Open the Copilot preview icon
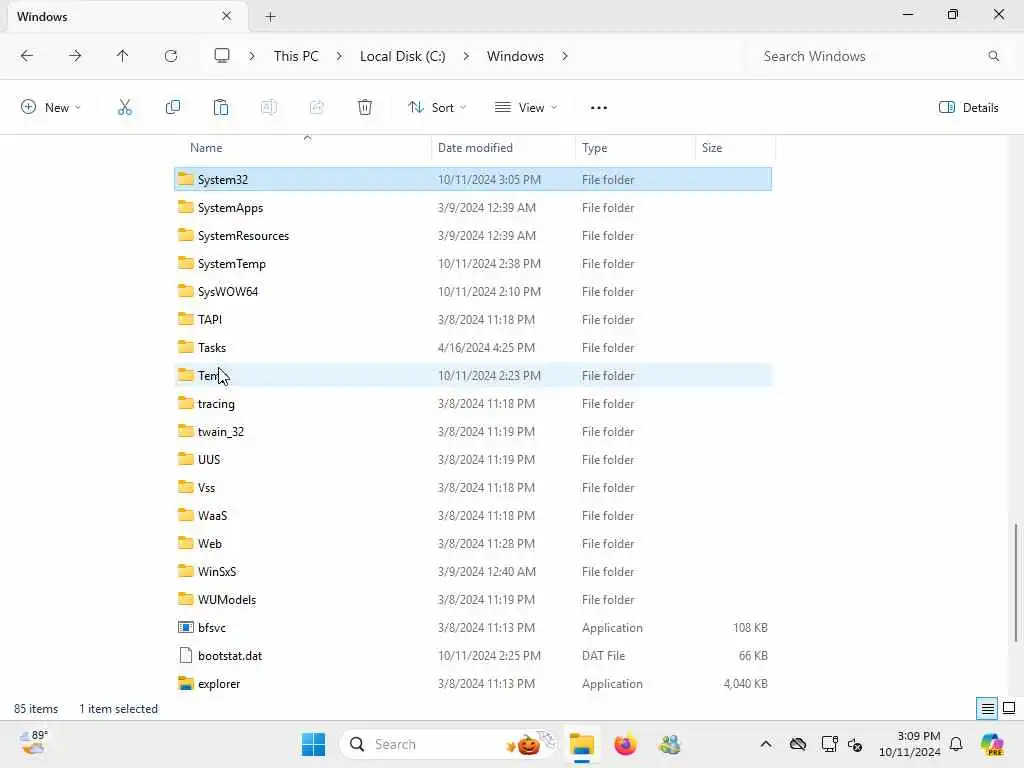The width and height of the screenshot is (1024, 768). tap(992, 744)
